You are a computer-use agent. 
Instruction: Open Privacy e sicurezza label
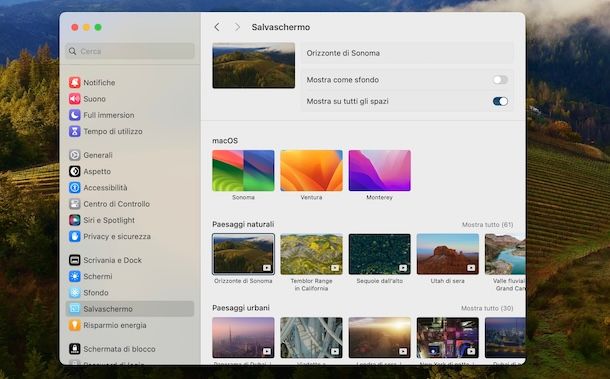117,237
